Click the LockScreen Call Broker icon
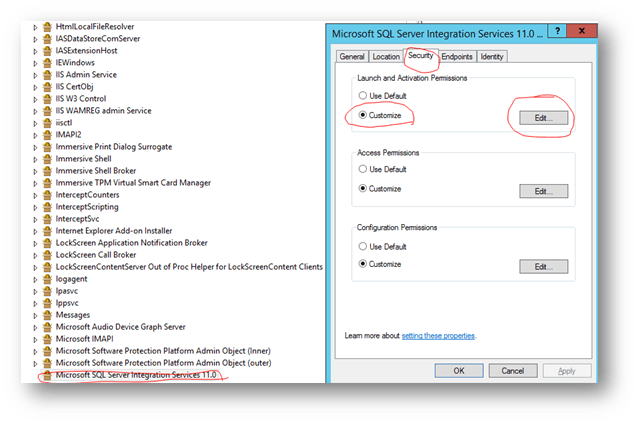This screenshot has width=640, height=425. [x=47, y=254]
